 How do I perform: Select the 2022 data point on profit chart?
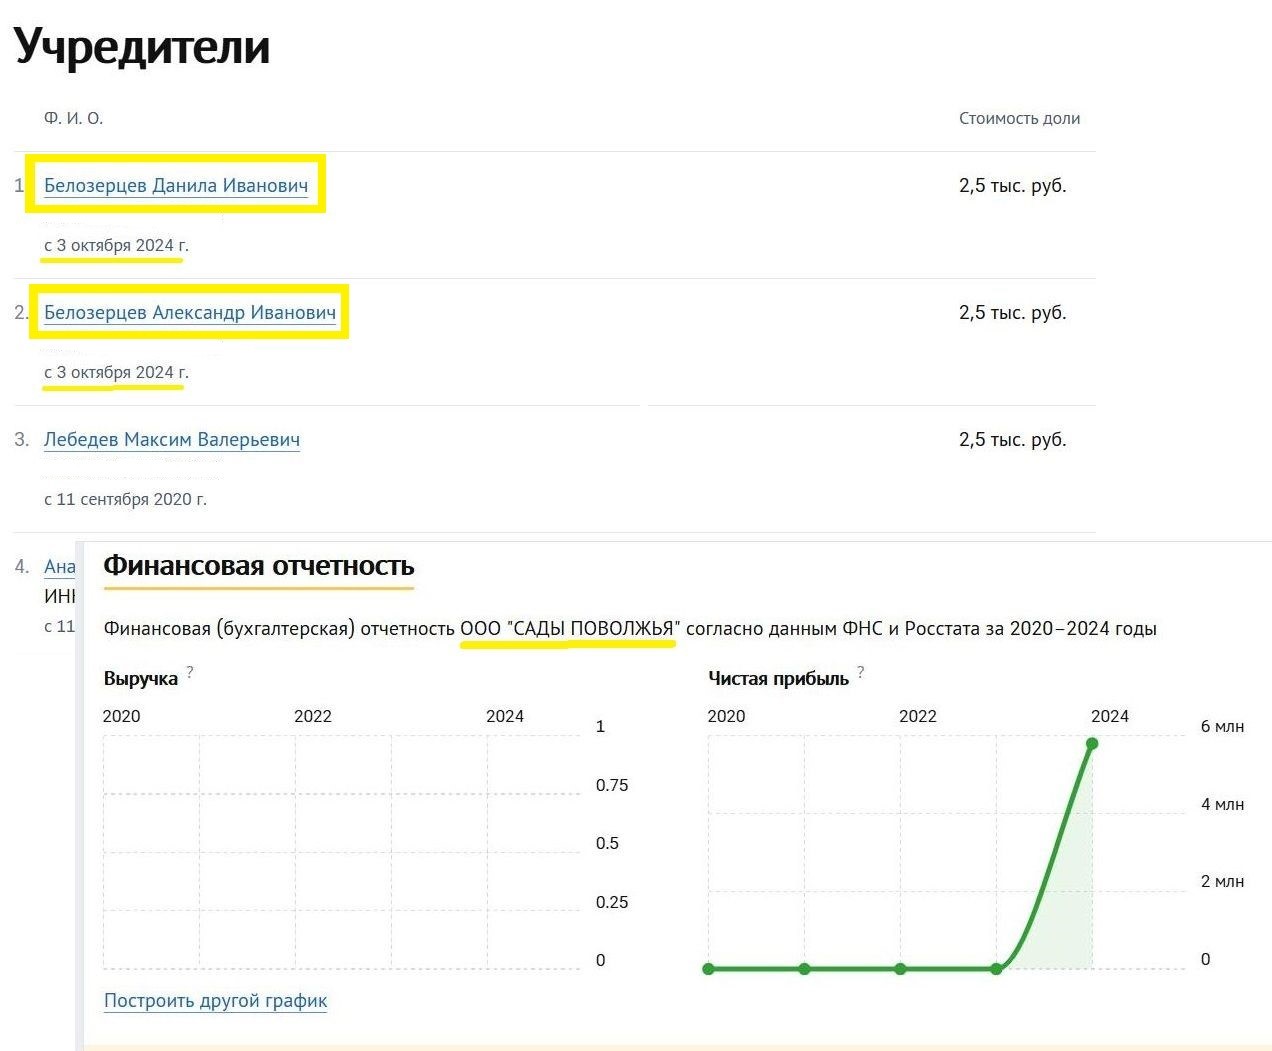(900, 969)
